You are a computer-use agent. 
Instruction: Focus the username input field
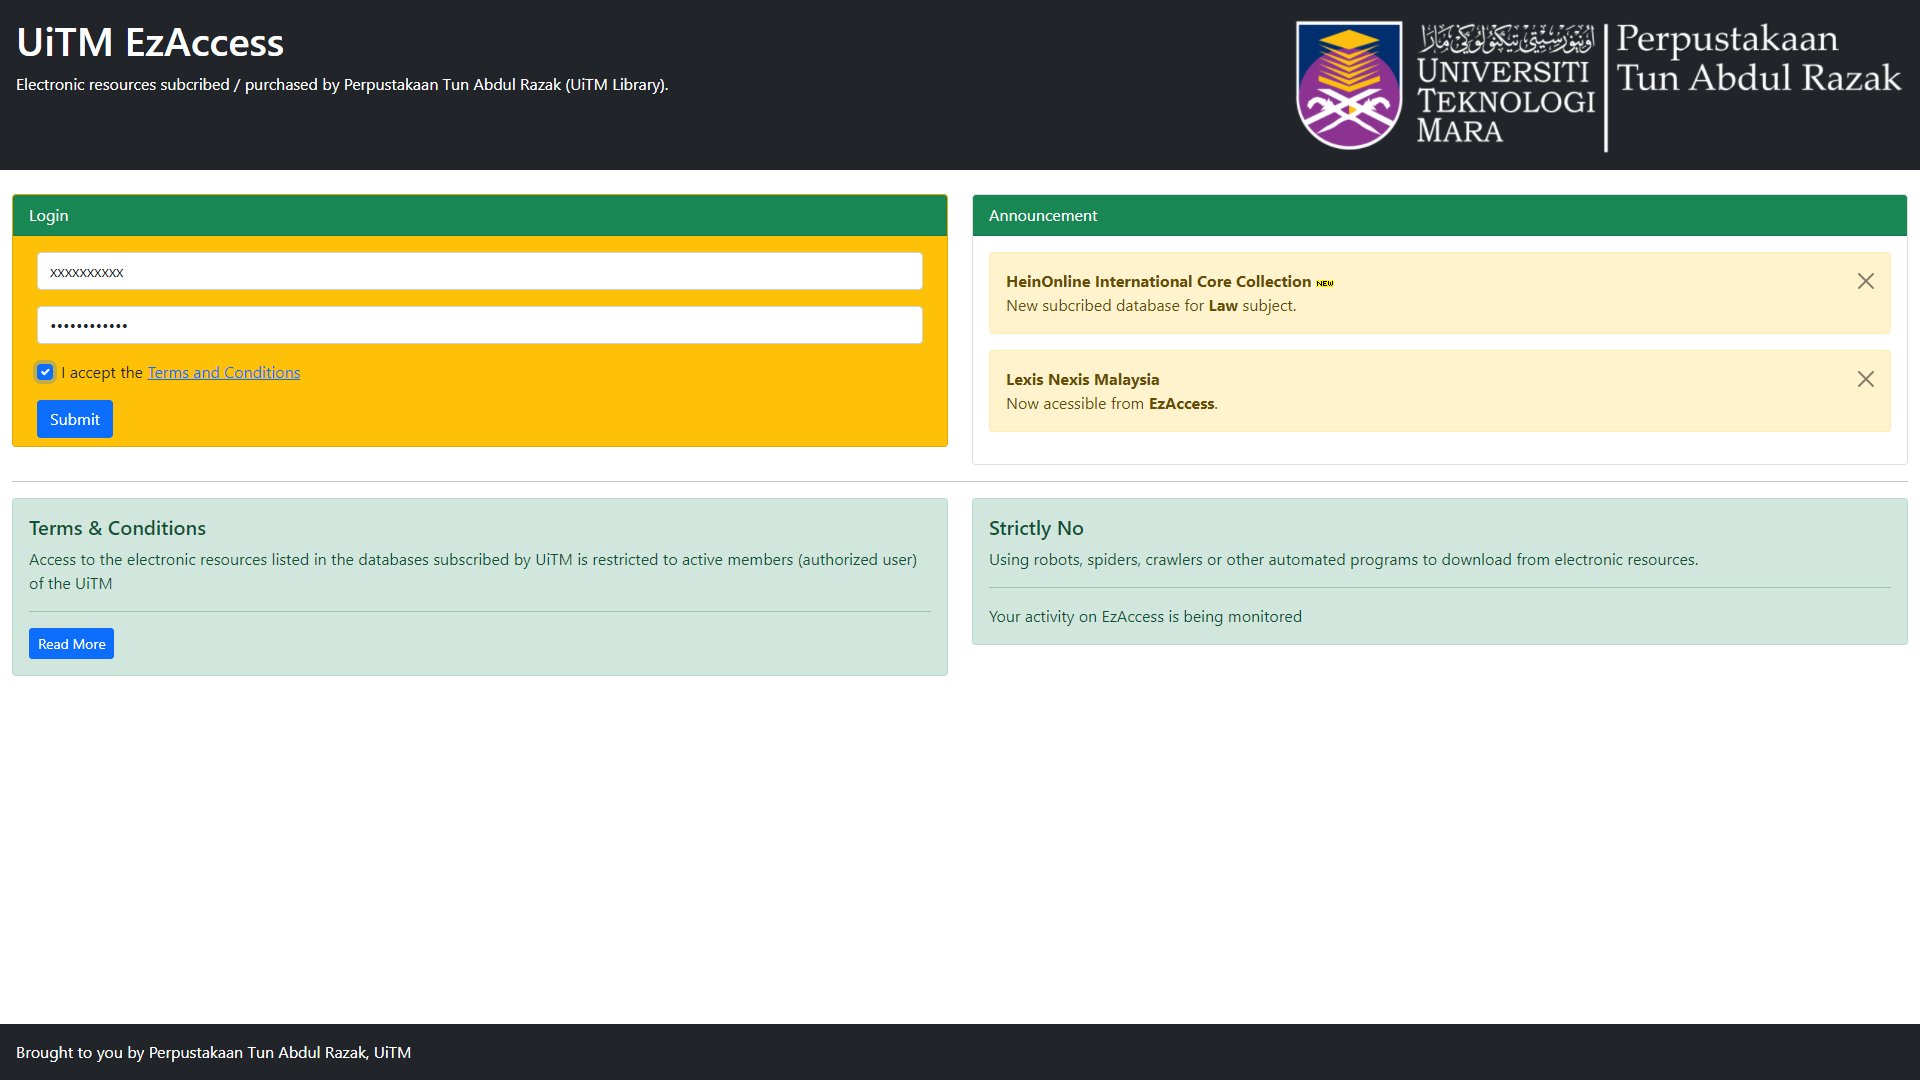point(480,272)
